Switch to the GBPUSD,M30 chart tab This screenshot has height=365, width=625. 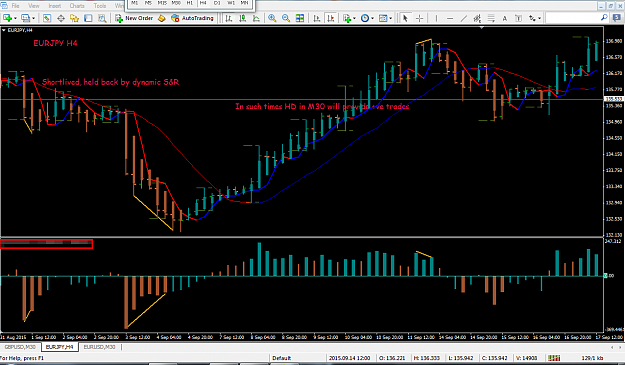(20, 347)
